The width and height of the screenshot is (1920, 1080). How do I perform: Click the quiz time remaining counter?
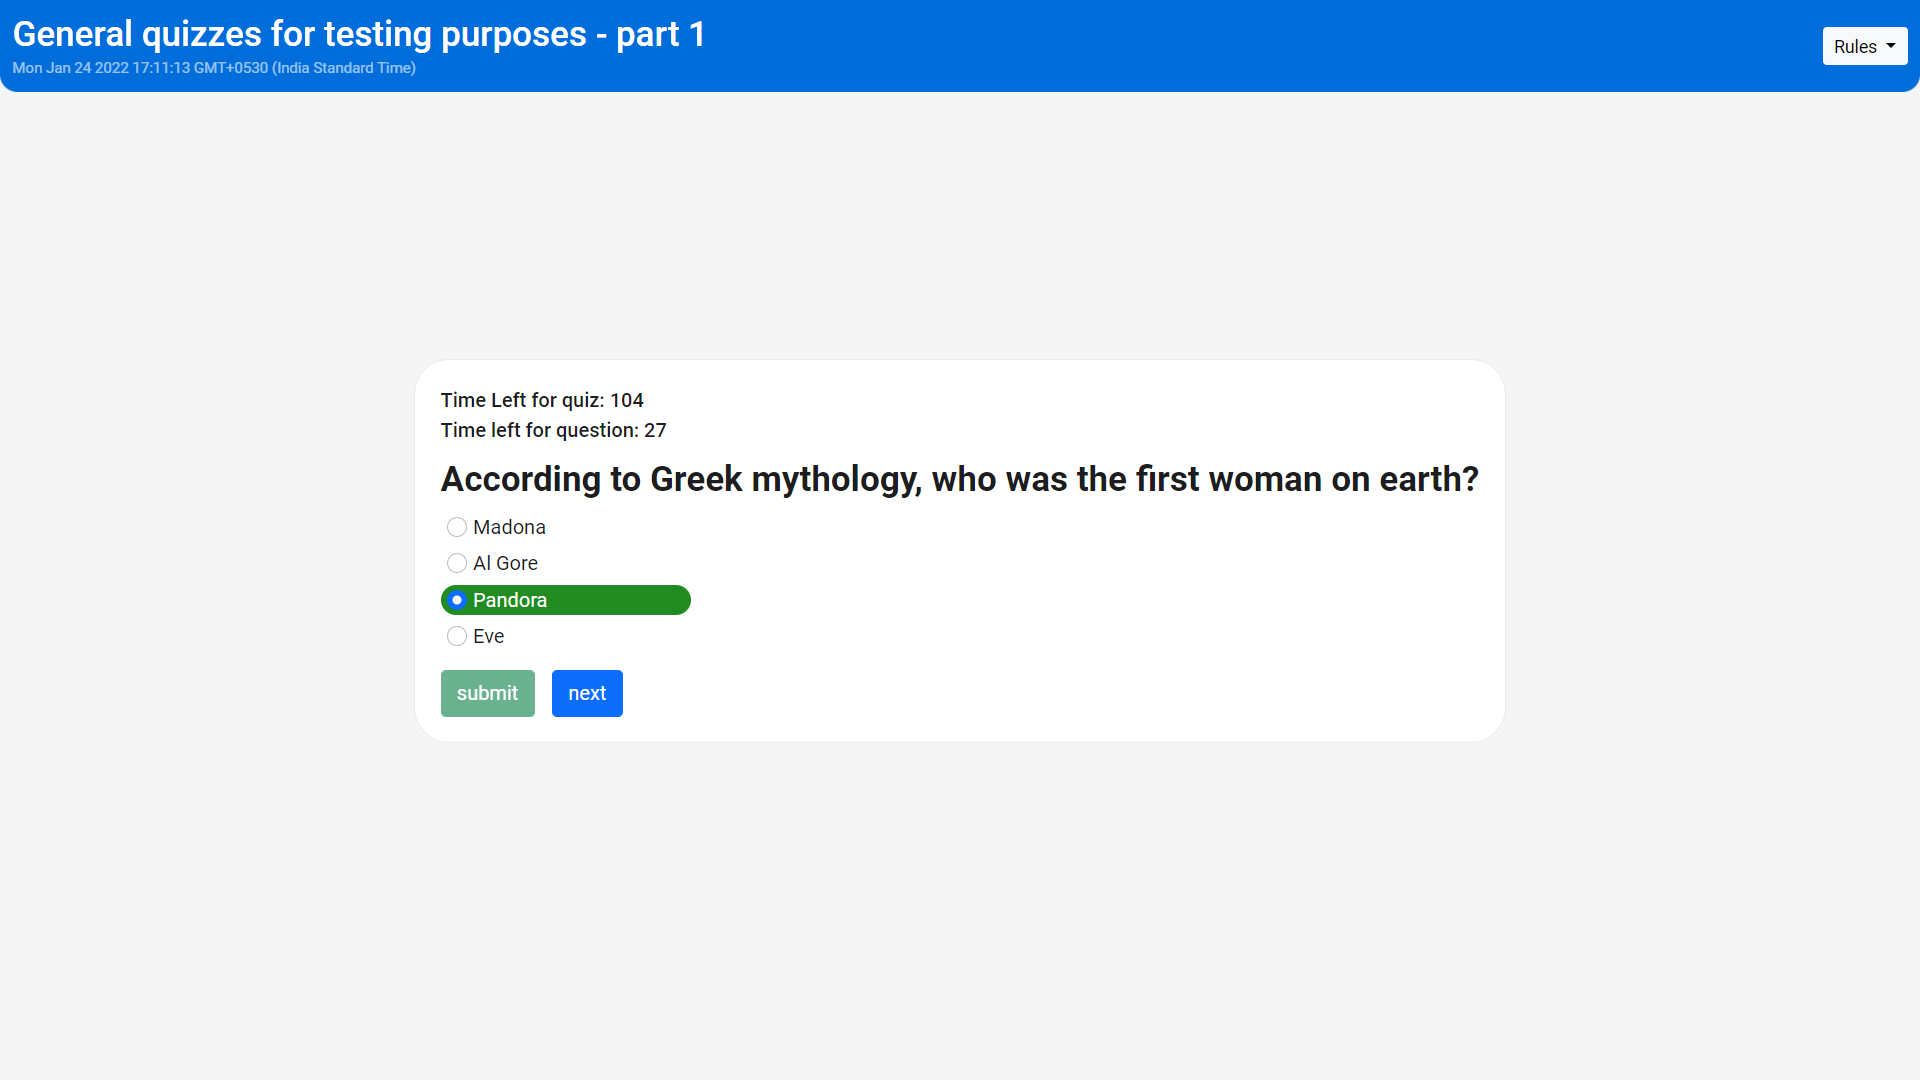pyautogui.click(x=542, y=400)
